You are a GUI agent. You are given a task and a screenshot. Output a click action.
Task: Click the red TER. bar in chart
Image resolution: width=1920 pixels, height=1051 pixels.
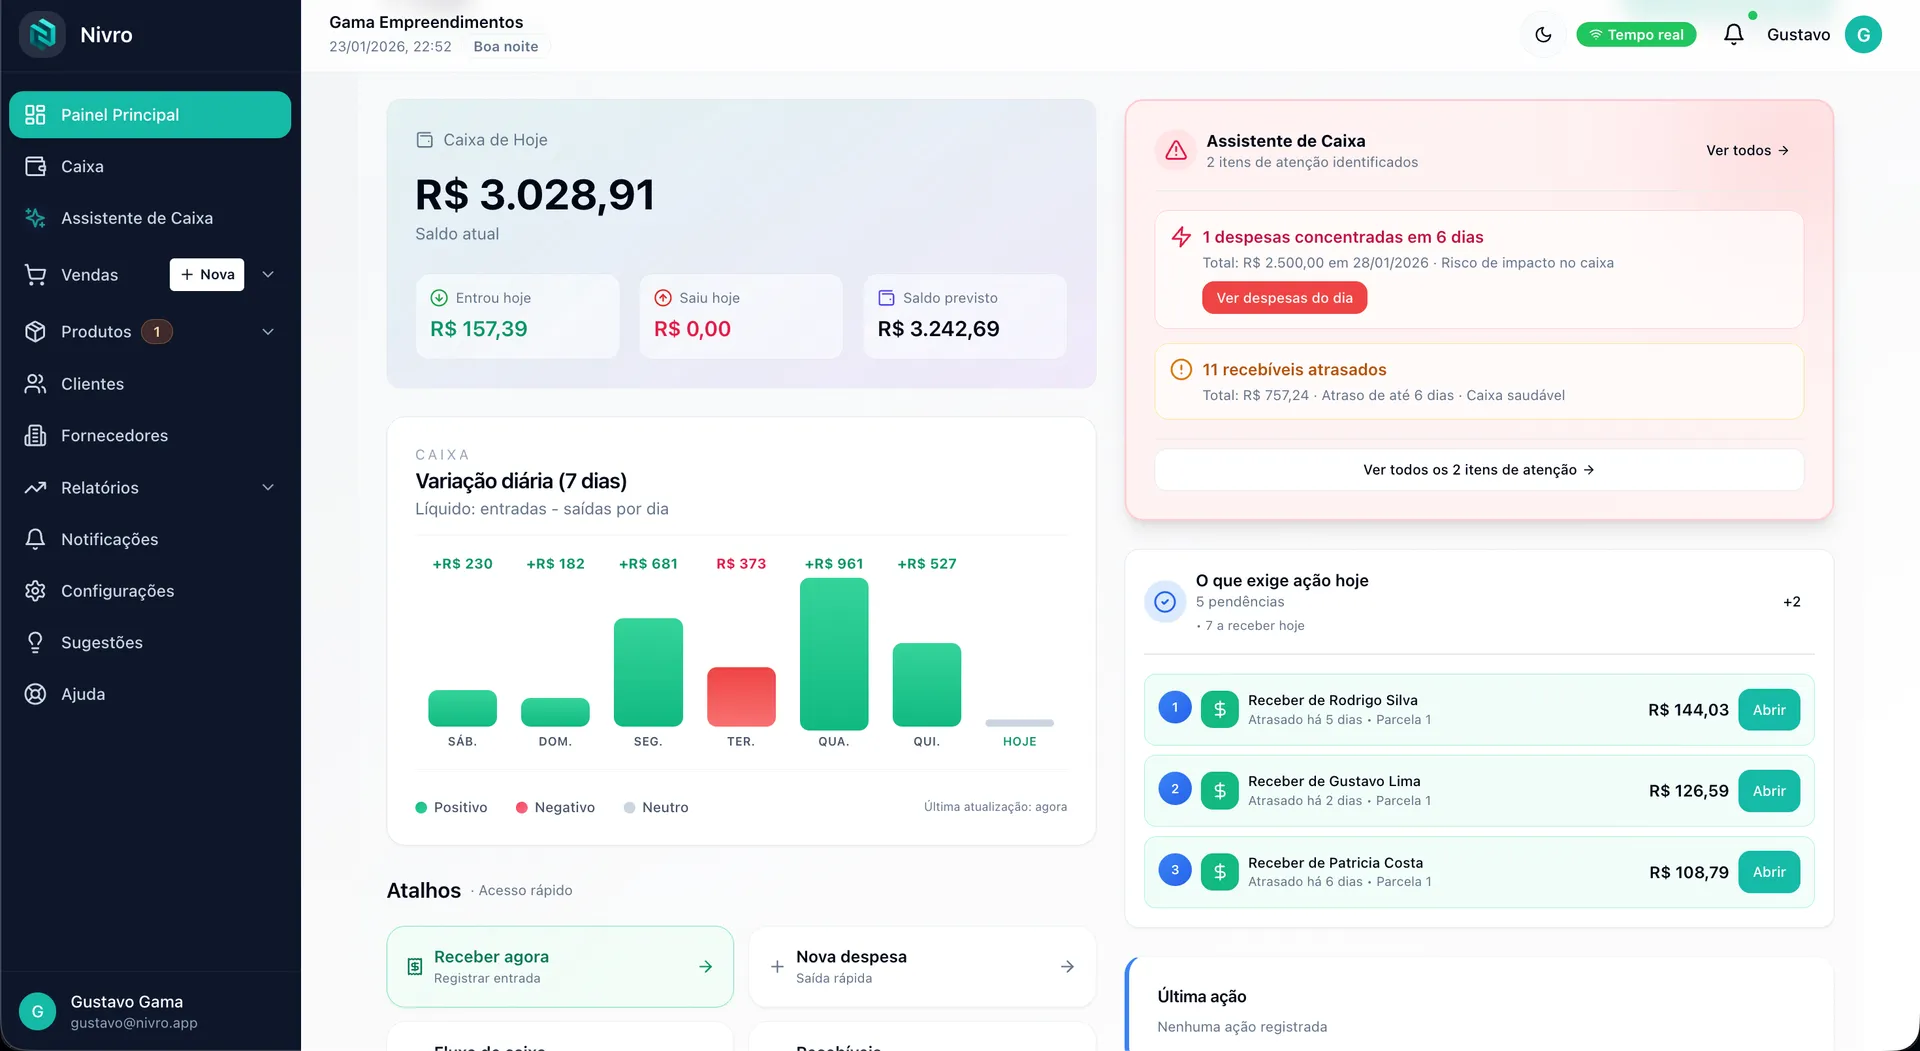(741, 697)
